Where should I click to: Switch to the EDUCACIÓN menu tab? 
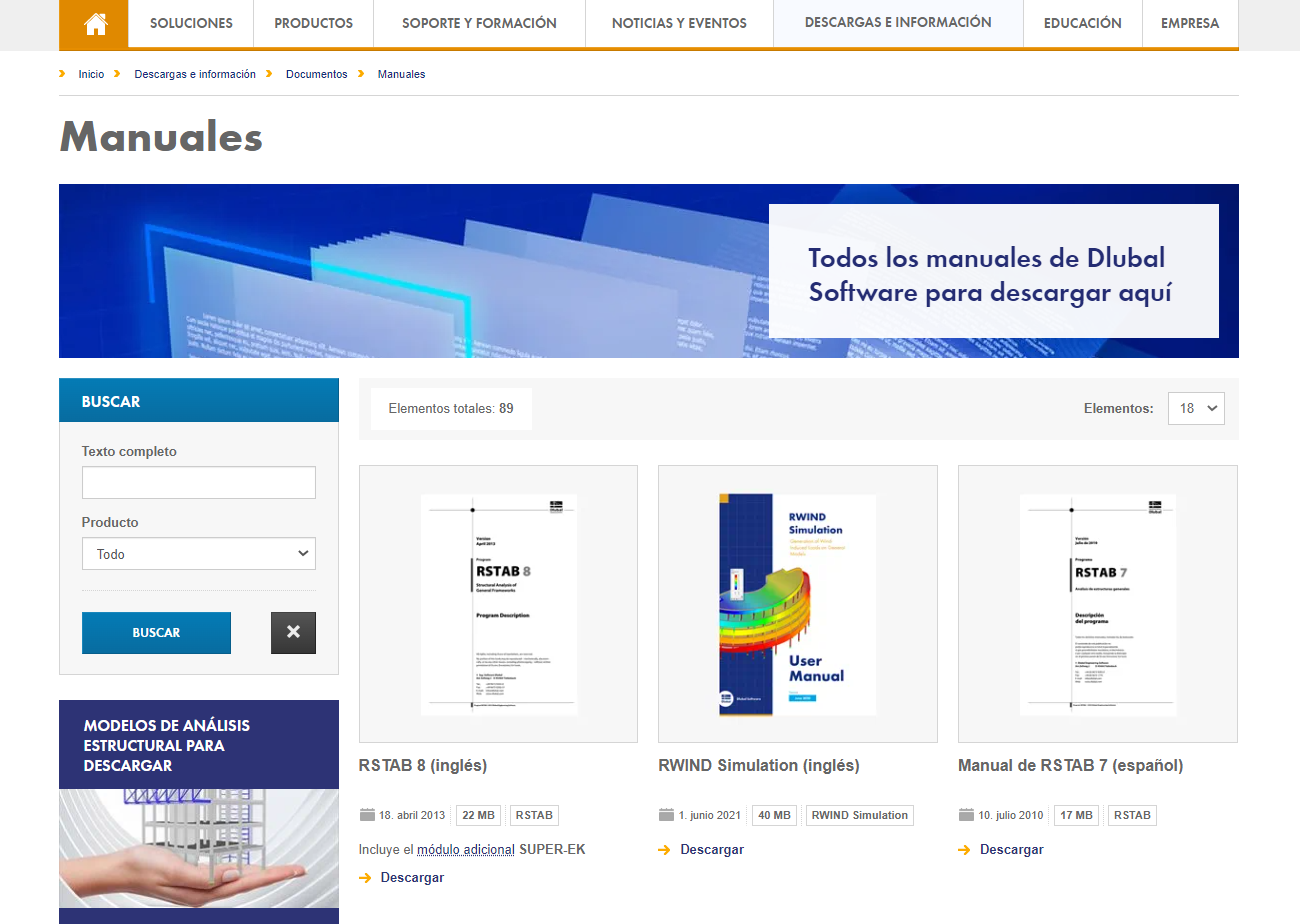click(x=1082, y=22)
